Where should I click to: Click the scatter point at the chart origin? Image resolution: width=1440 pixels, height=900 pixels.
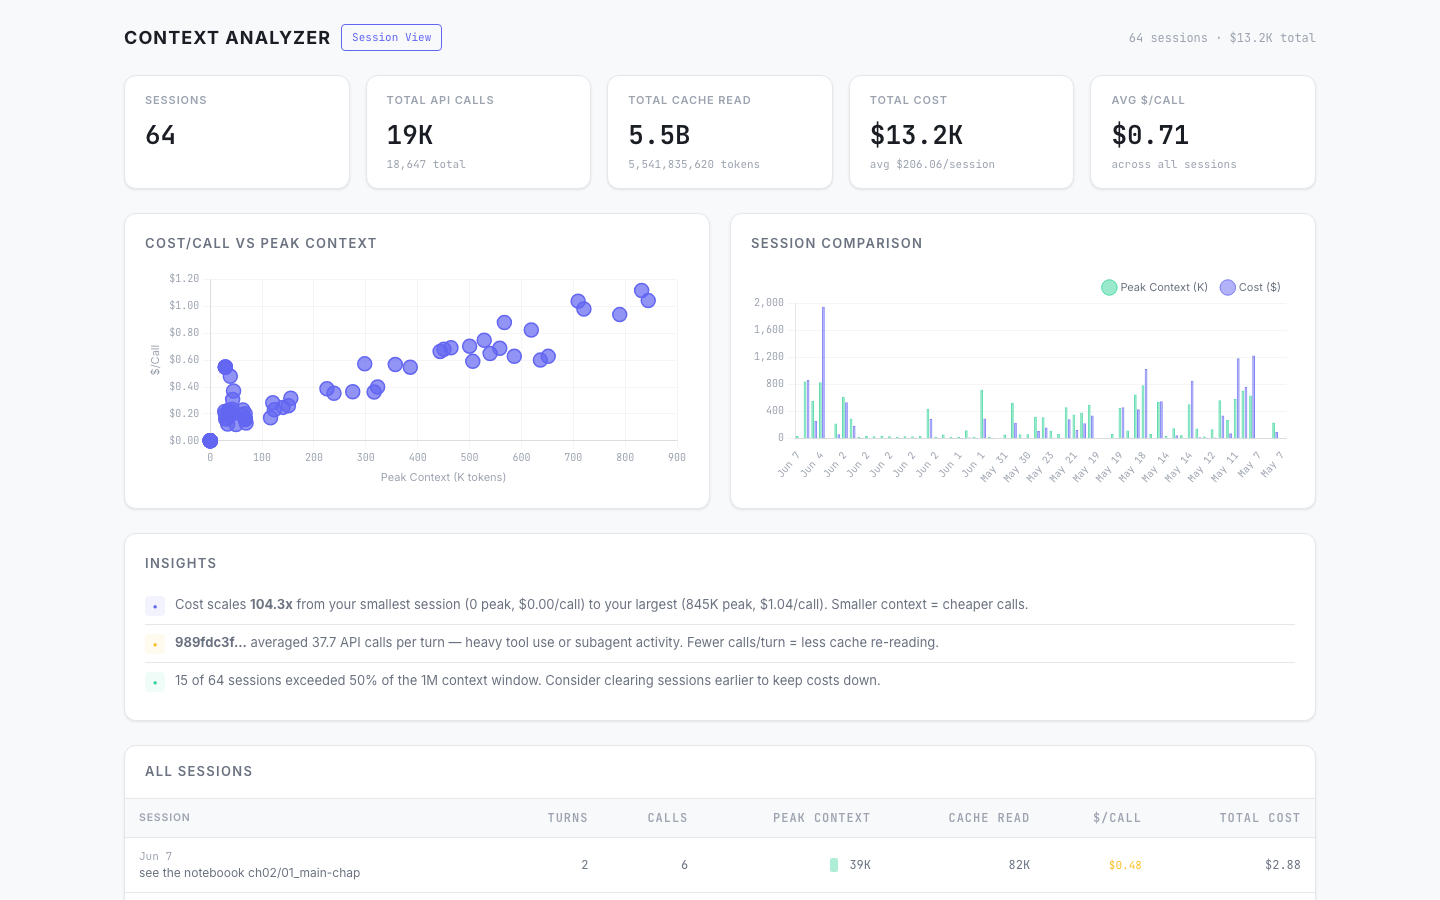pyautogui.click(x=210, y=440)
